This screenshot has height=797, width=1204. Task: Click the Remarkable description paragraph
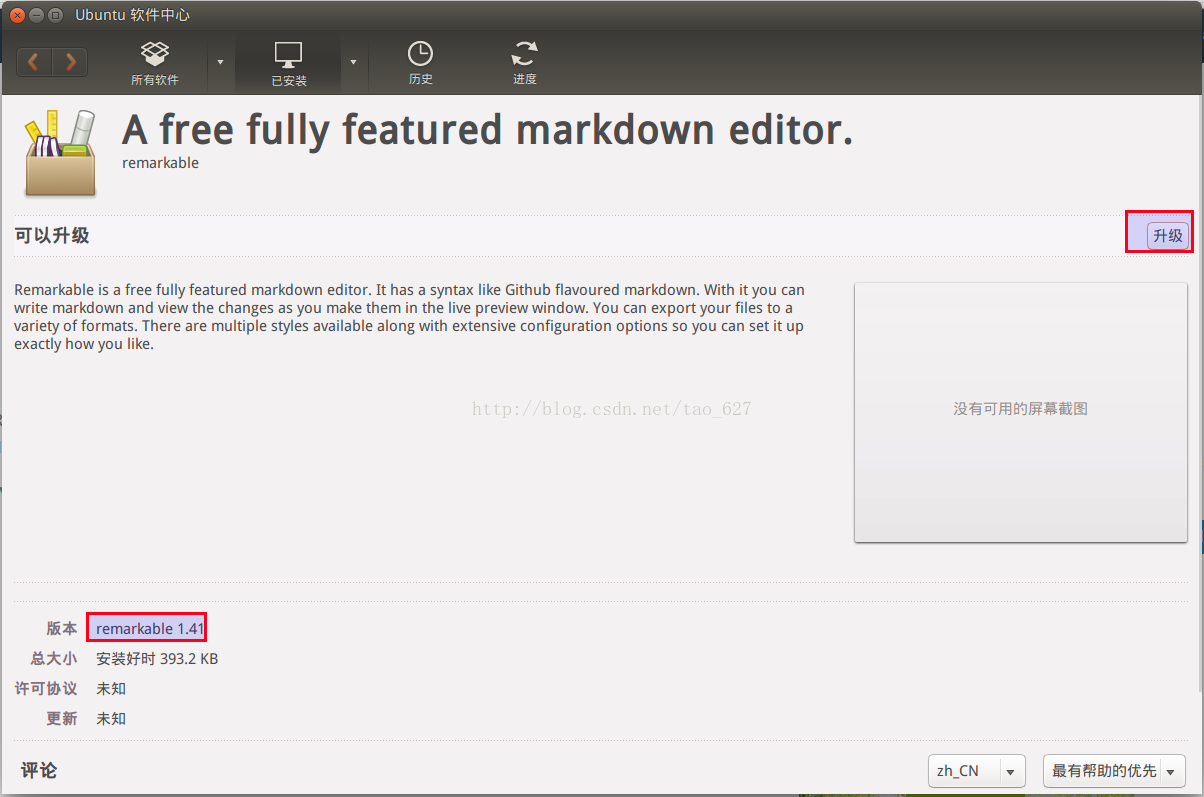tap(410, 317)
